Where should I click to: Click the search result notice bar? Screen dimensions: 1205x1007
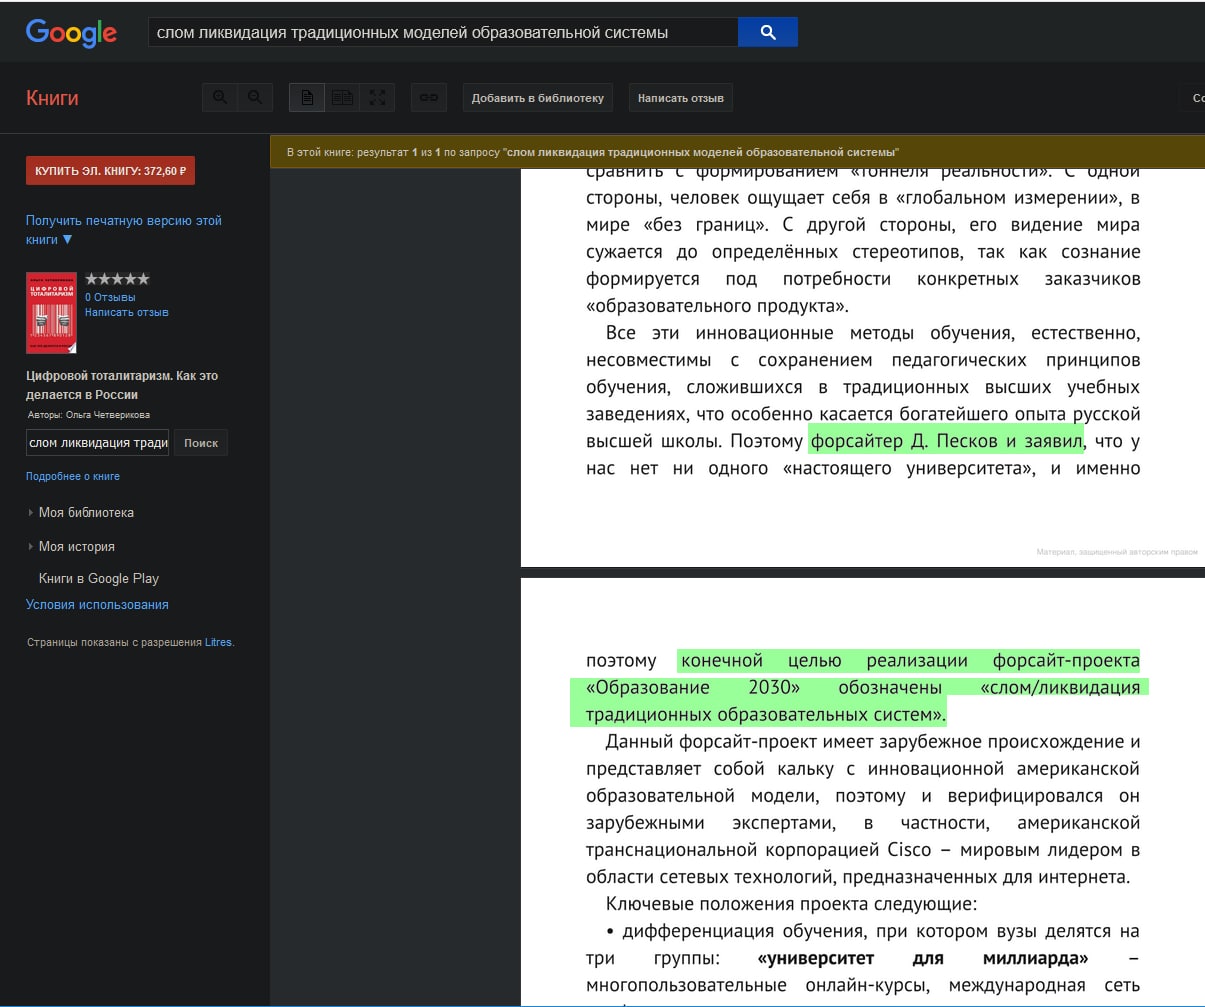(737, 152)
